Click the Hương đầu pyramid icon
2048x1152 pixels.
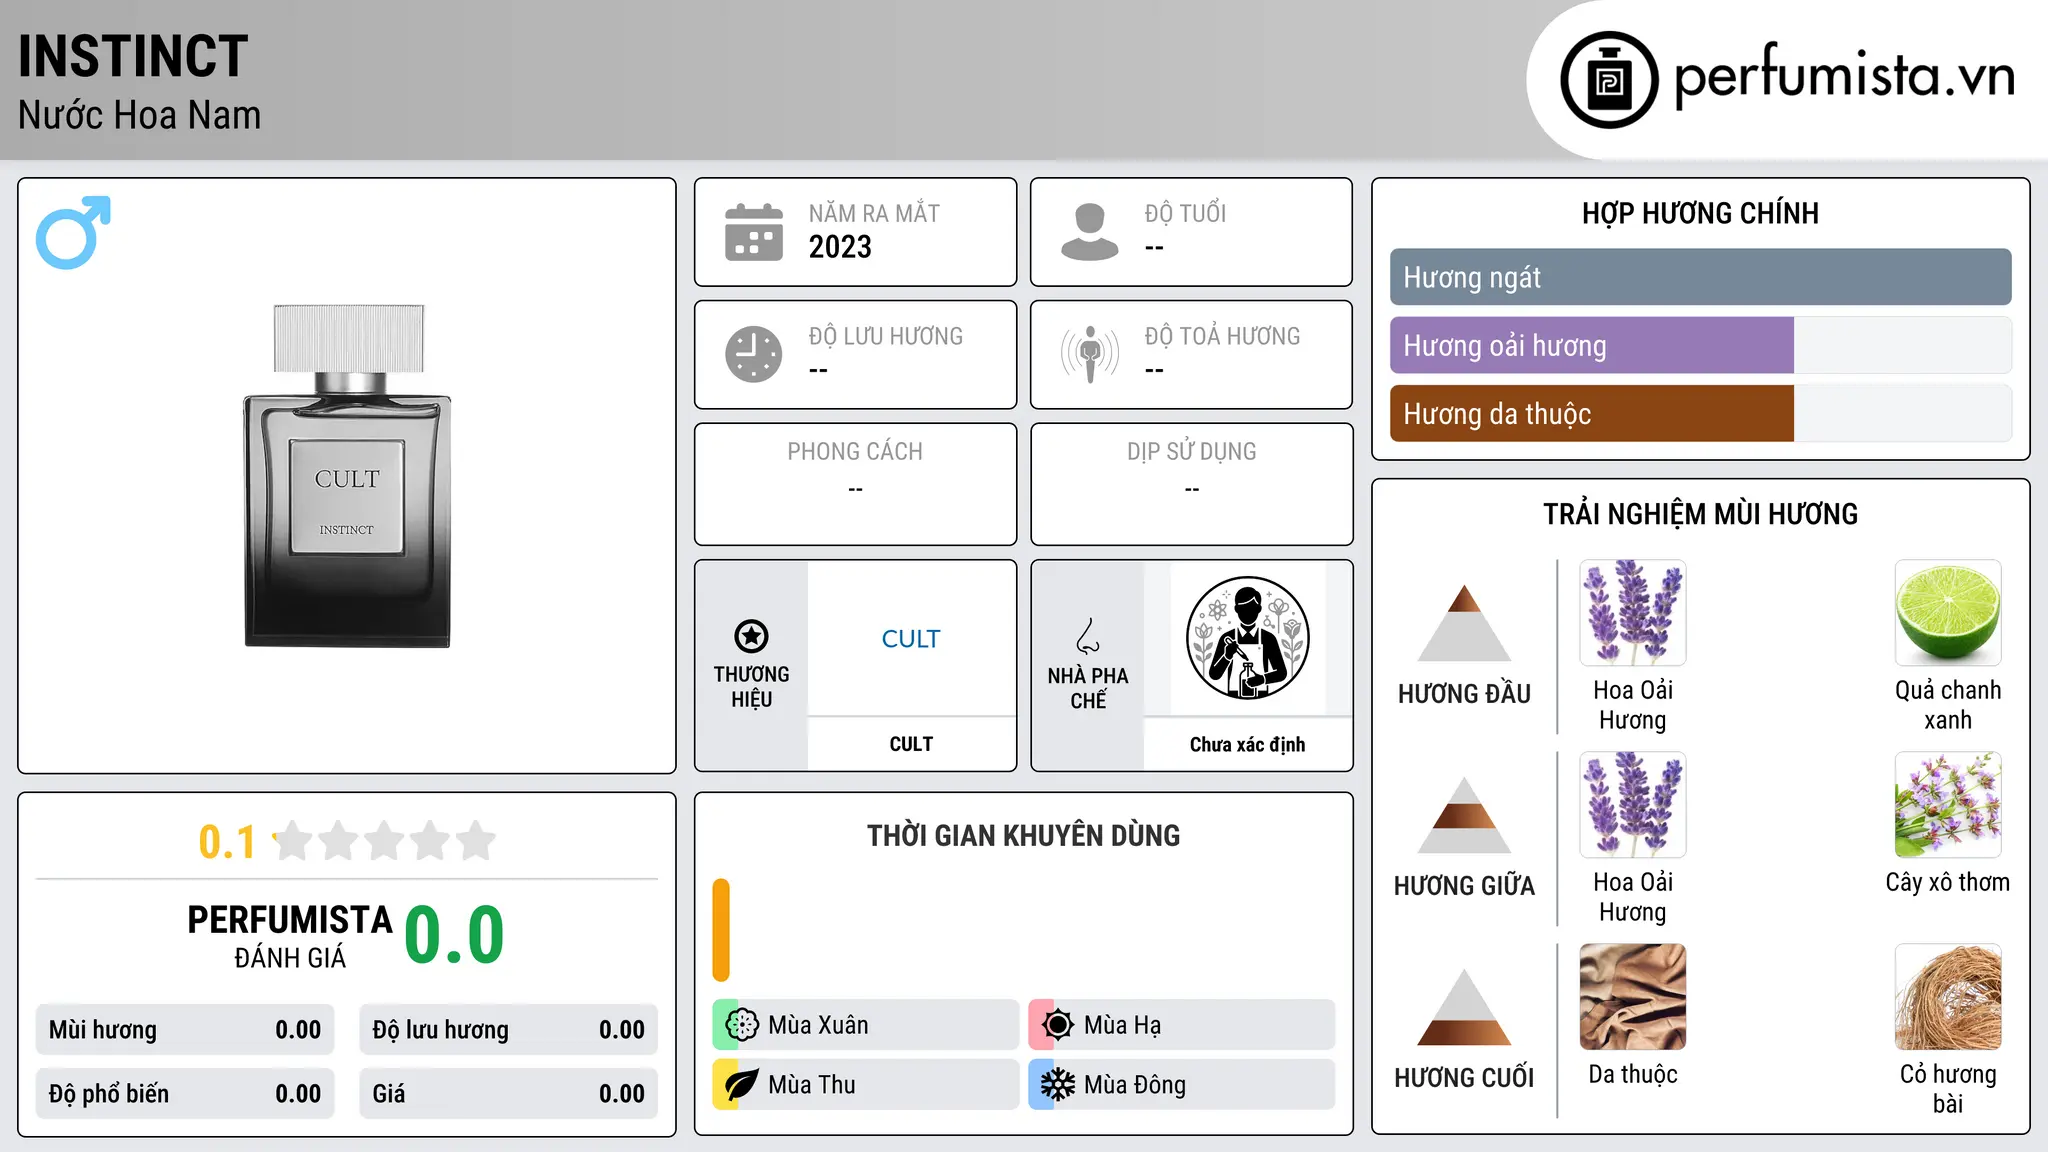pos(1464,622)
